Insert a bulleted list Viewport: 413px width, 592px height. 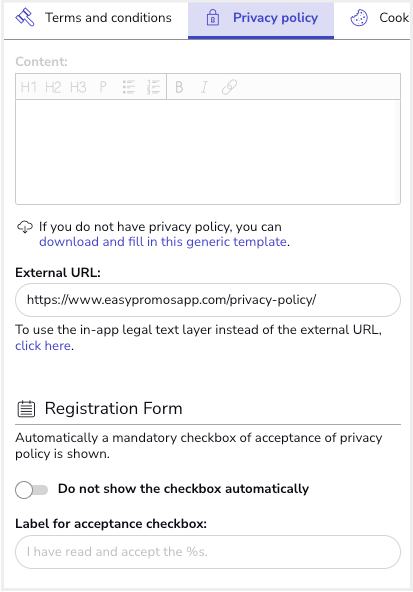click(x=129, y=87)
